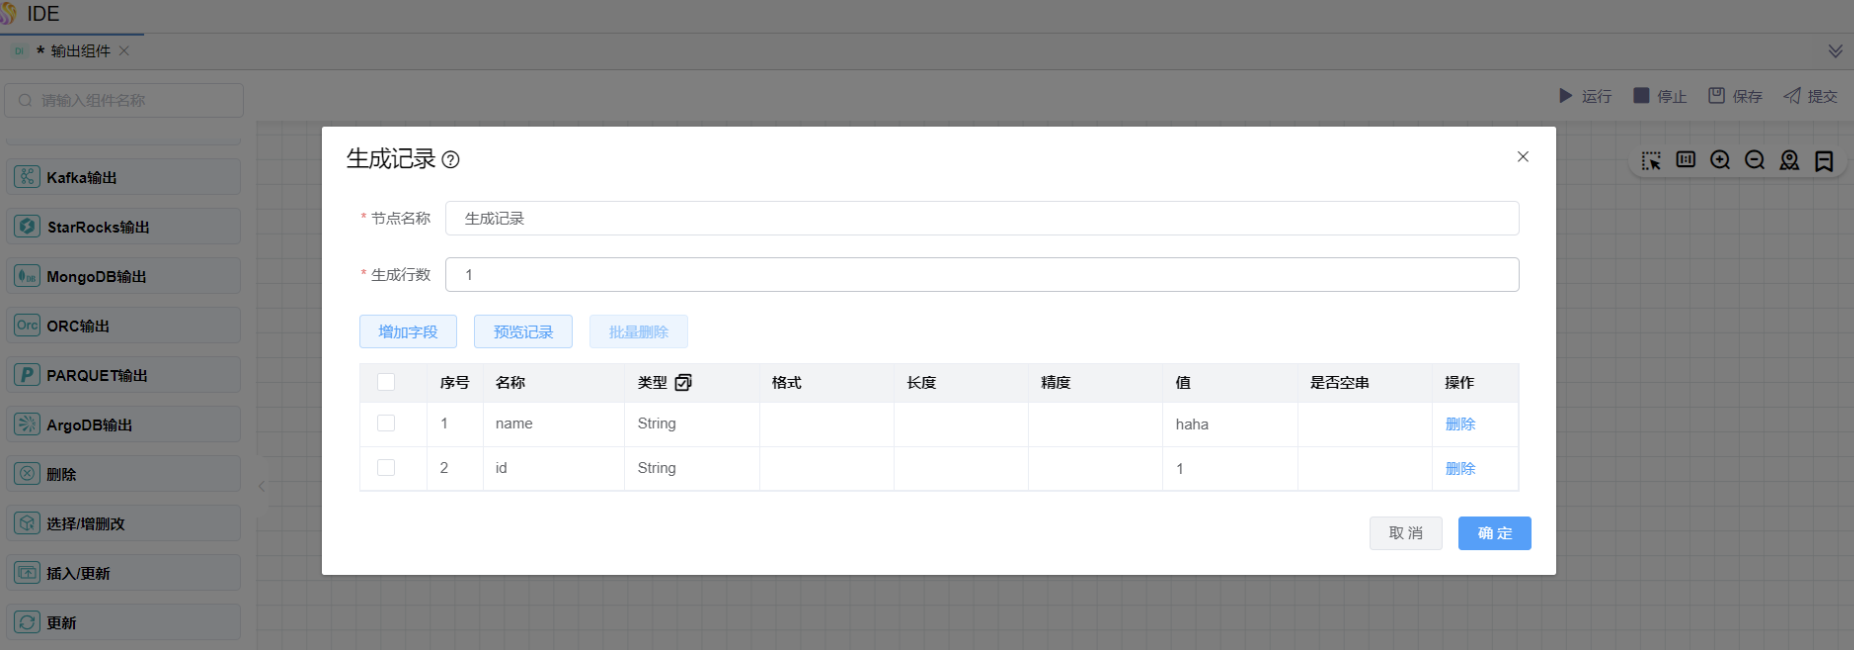Viewport: 1854px width, 650px height.
Task: Check the checkbox for the name row
Action: pos(386,423)
